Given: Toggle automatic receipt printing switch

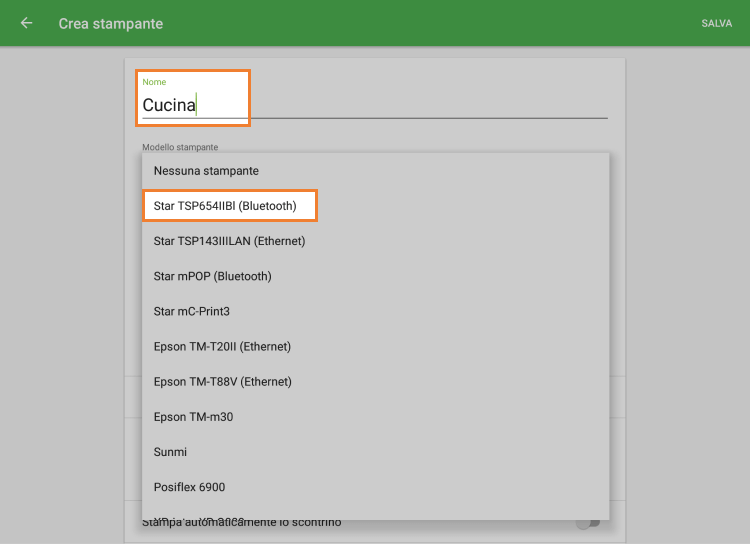Looking at the screenshot, I should point(589,522).
